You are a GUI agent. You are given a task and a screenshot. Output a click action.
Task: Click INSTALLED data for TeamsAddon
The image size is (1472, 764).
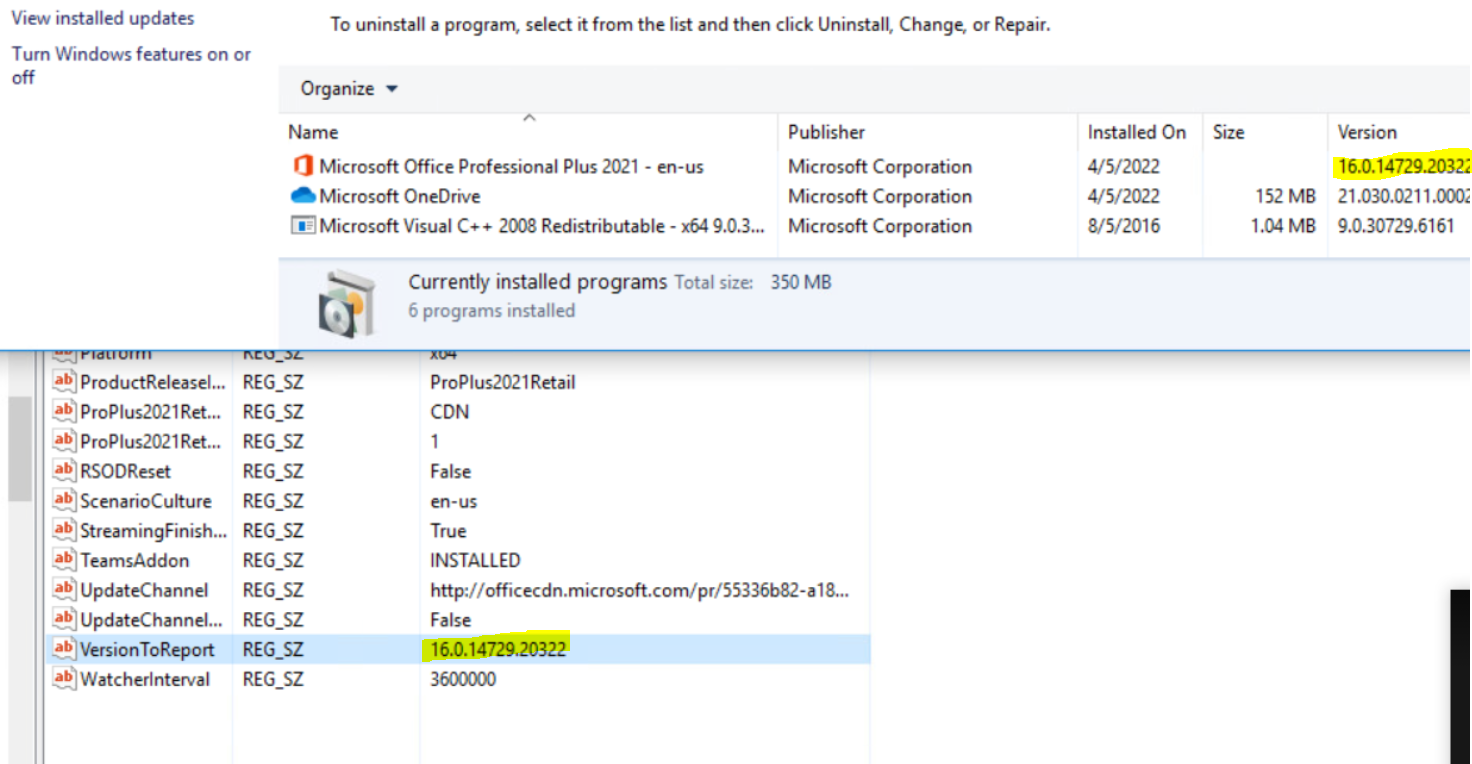coord(475,560)
